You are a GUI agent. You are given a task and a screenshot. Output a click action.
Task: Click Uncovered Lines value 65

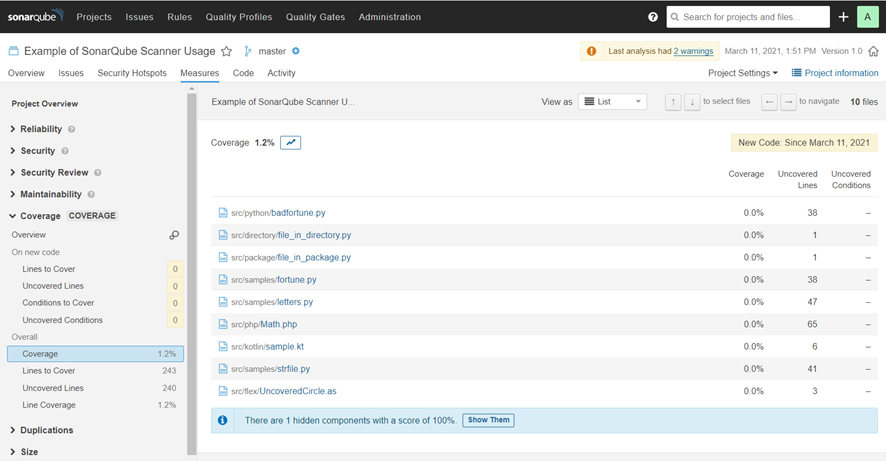coord(812,324)
